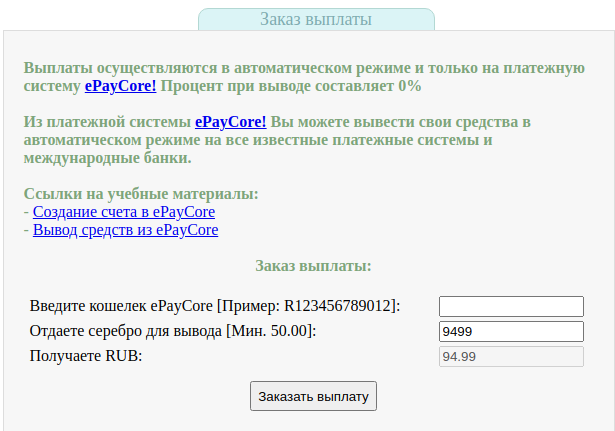Open 'Вывод средств из ePayCore' link
Viewport: 615px width, 431px height.
pos(126,230)
